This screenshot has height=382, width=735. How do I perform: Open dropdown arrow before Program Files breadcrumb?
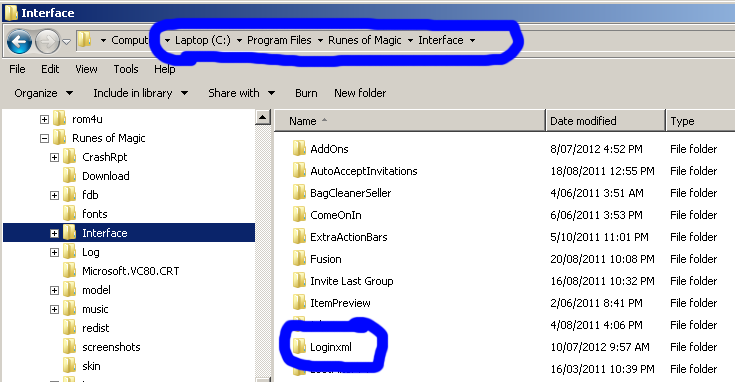(239, 41)
